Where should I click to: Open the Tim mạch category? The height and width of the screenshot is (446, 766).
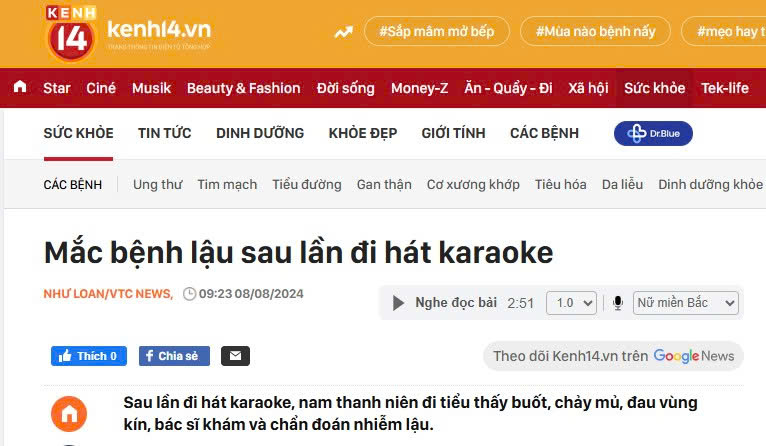tap(227, 185)
